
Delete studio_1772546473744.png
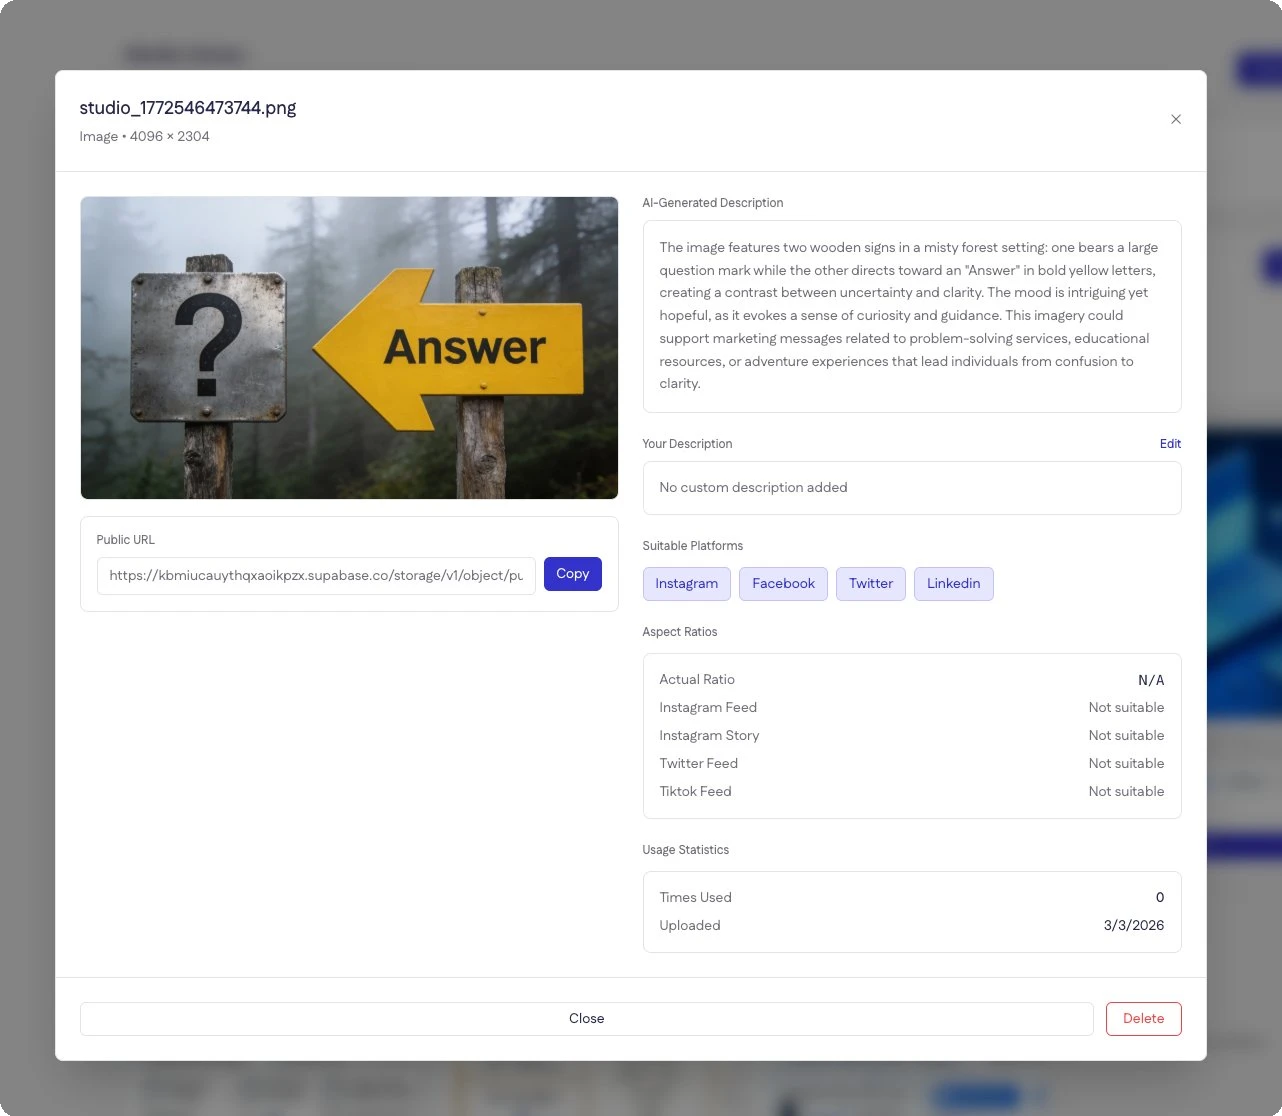pos(1143,1018)
